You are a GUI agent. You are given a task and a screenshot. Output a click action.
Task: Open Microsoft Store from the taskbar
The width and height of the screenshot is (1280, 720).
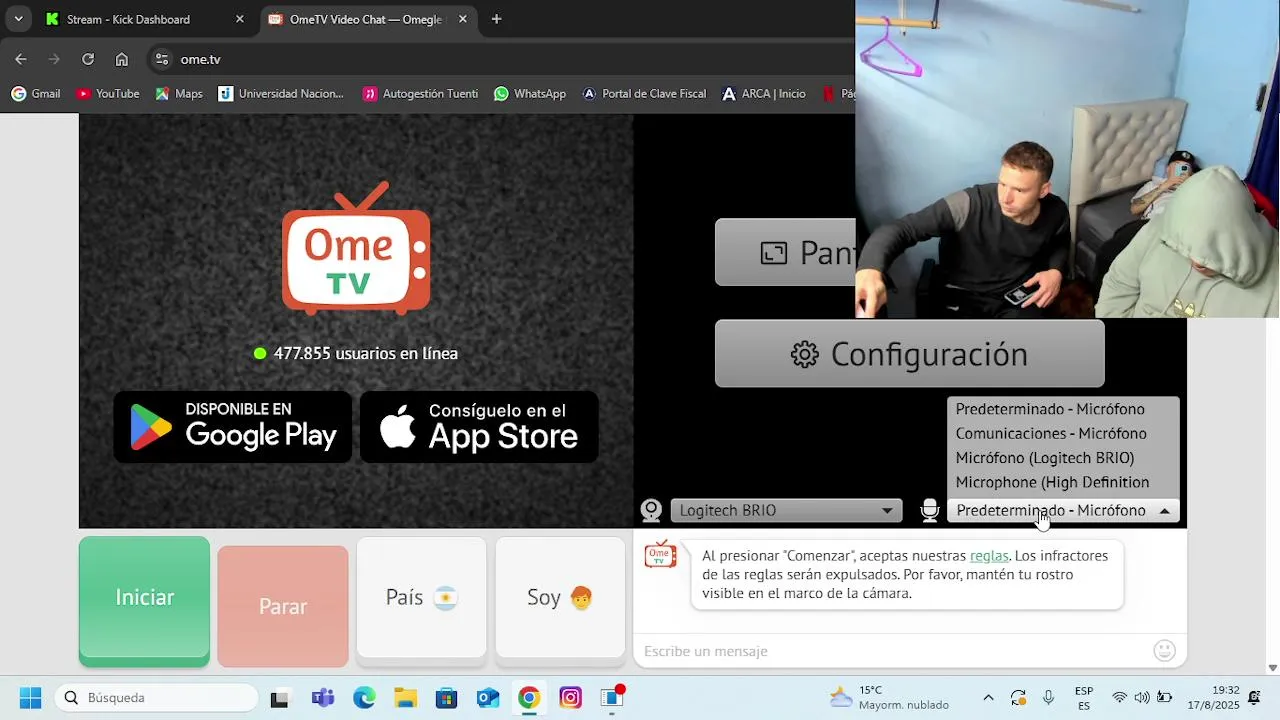pyautogui.click(x=446, y=698)
